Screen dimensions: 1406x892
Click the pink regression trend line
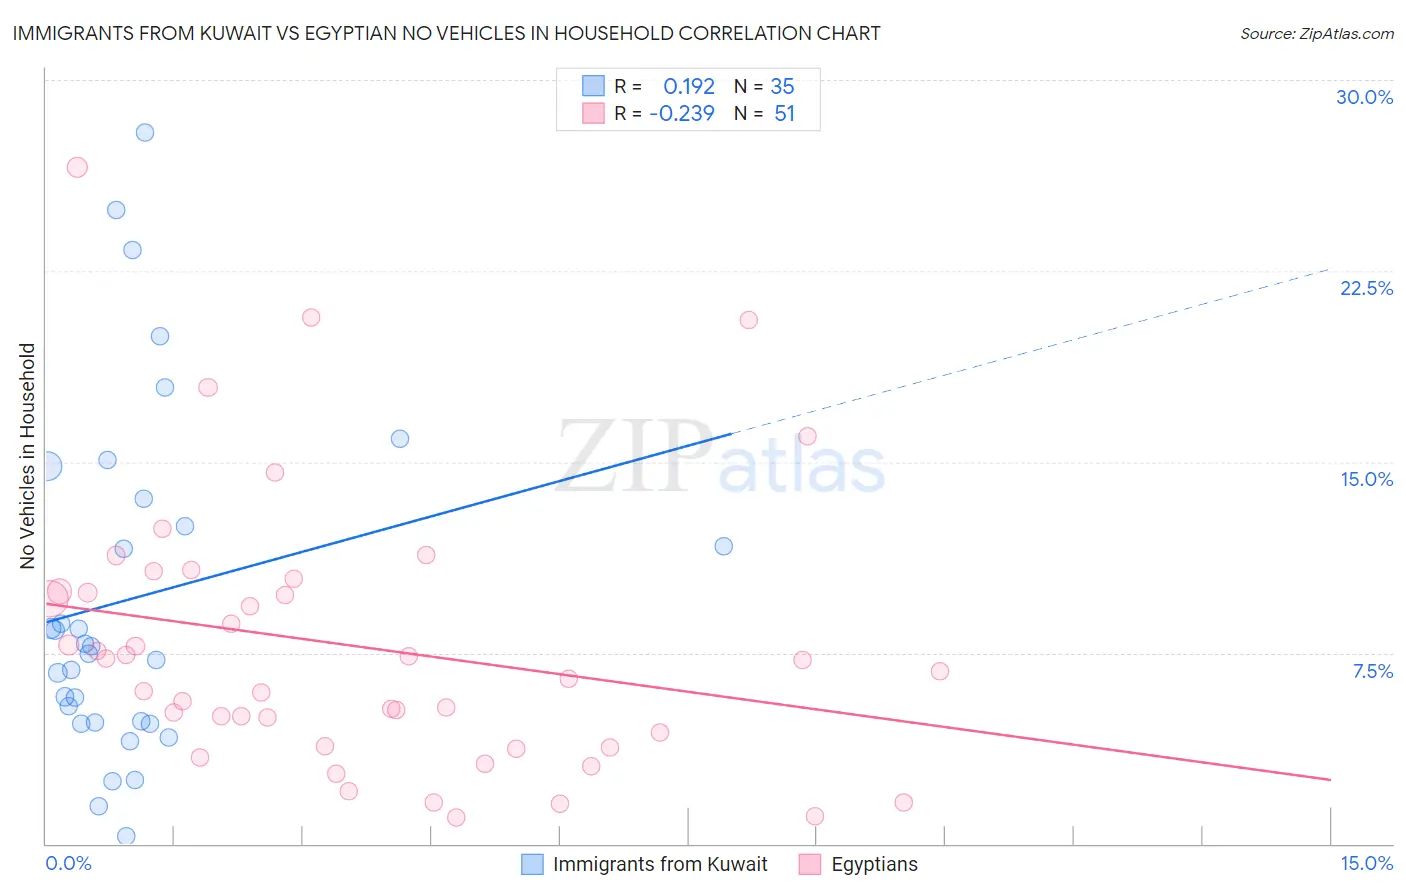point(688,691)
